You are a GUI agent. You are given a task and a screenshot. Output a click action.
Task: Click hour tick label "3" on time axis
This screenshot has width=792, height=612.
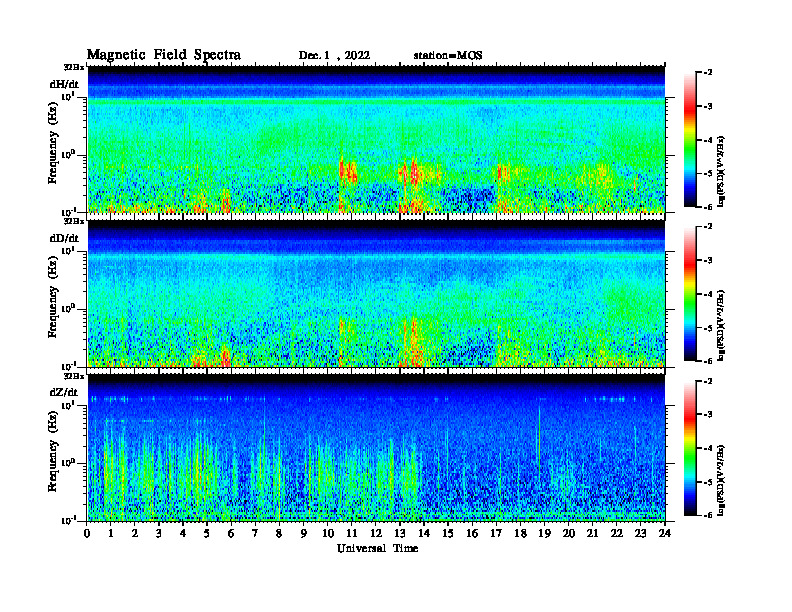(159, 534)
